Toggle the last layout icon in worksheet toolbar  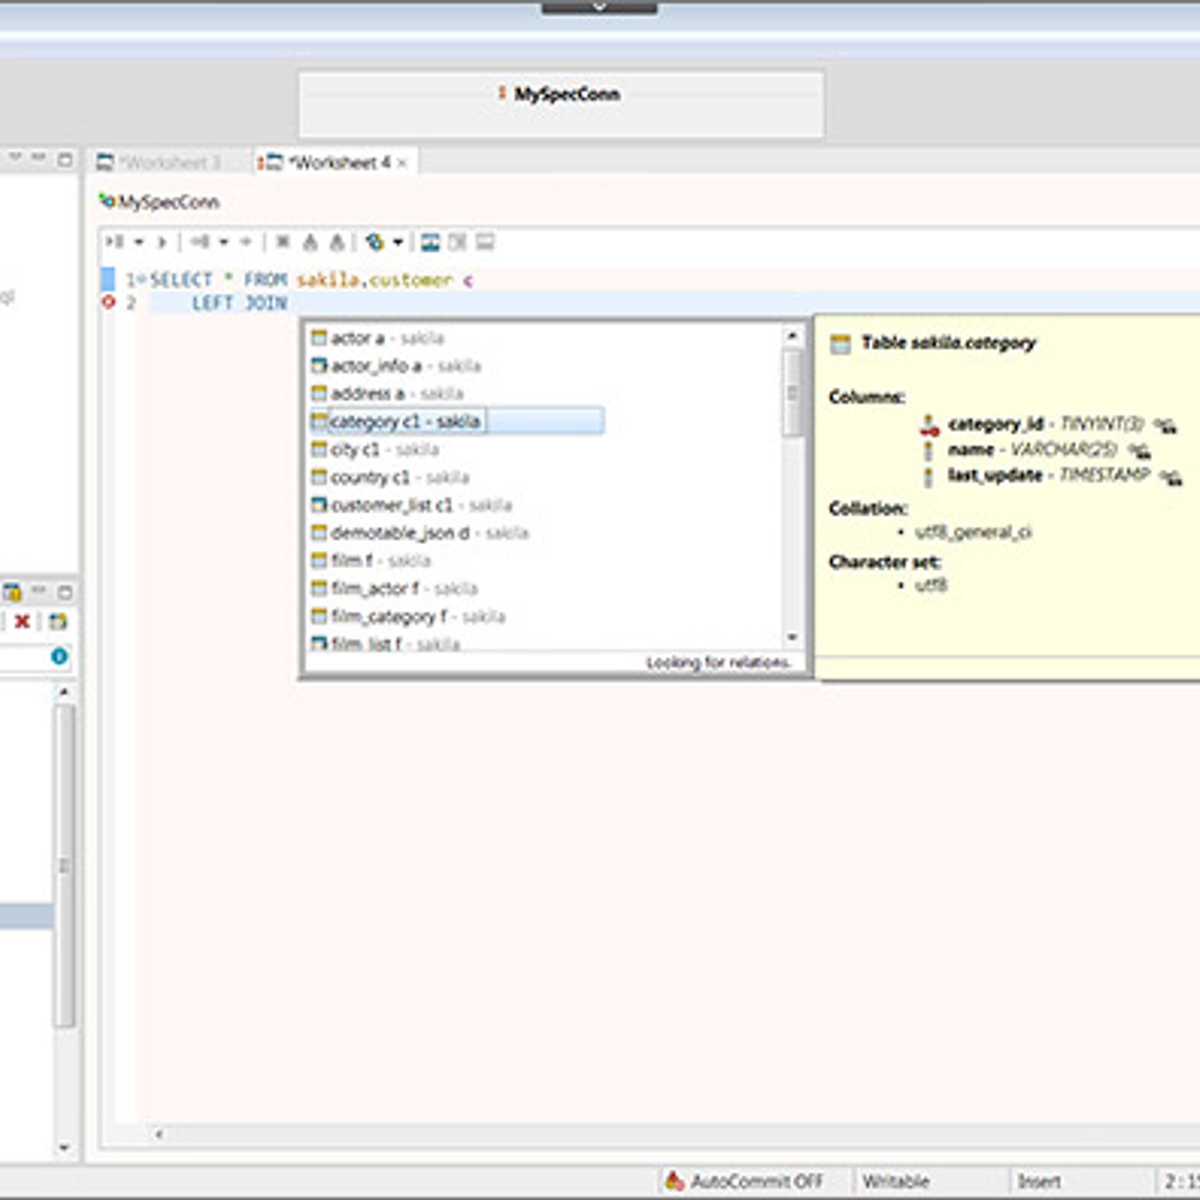click(485, 242)
